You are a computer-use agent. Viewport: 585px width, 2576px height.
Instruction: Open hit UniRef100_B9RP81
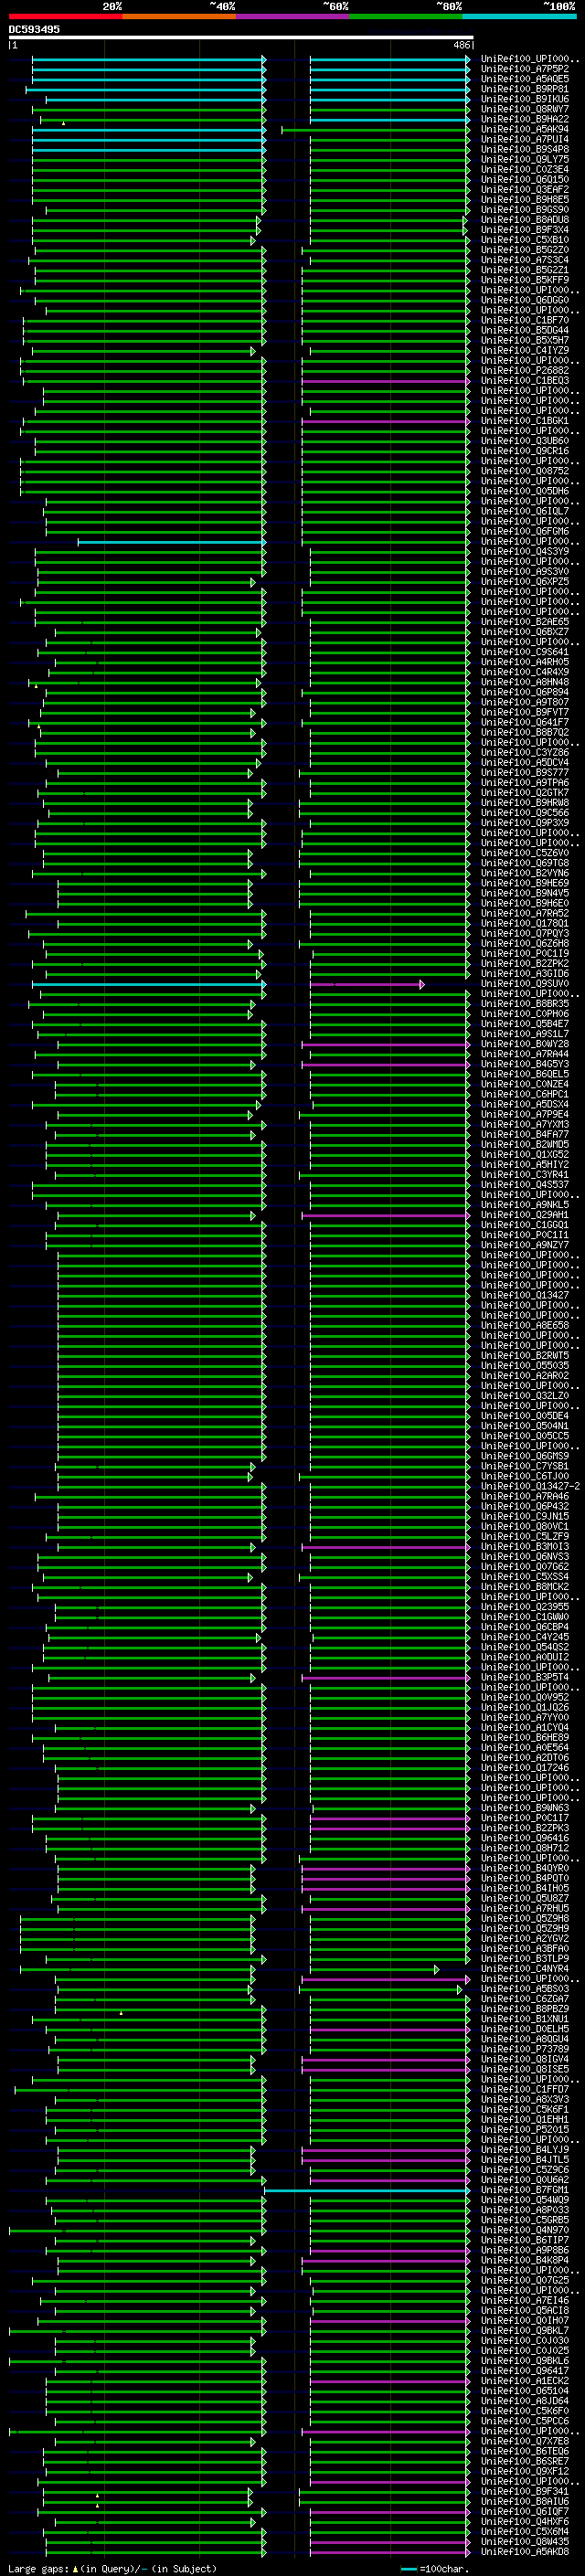click(x=525, y=89)
